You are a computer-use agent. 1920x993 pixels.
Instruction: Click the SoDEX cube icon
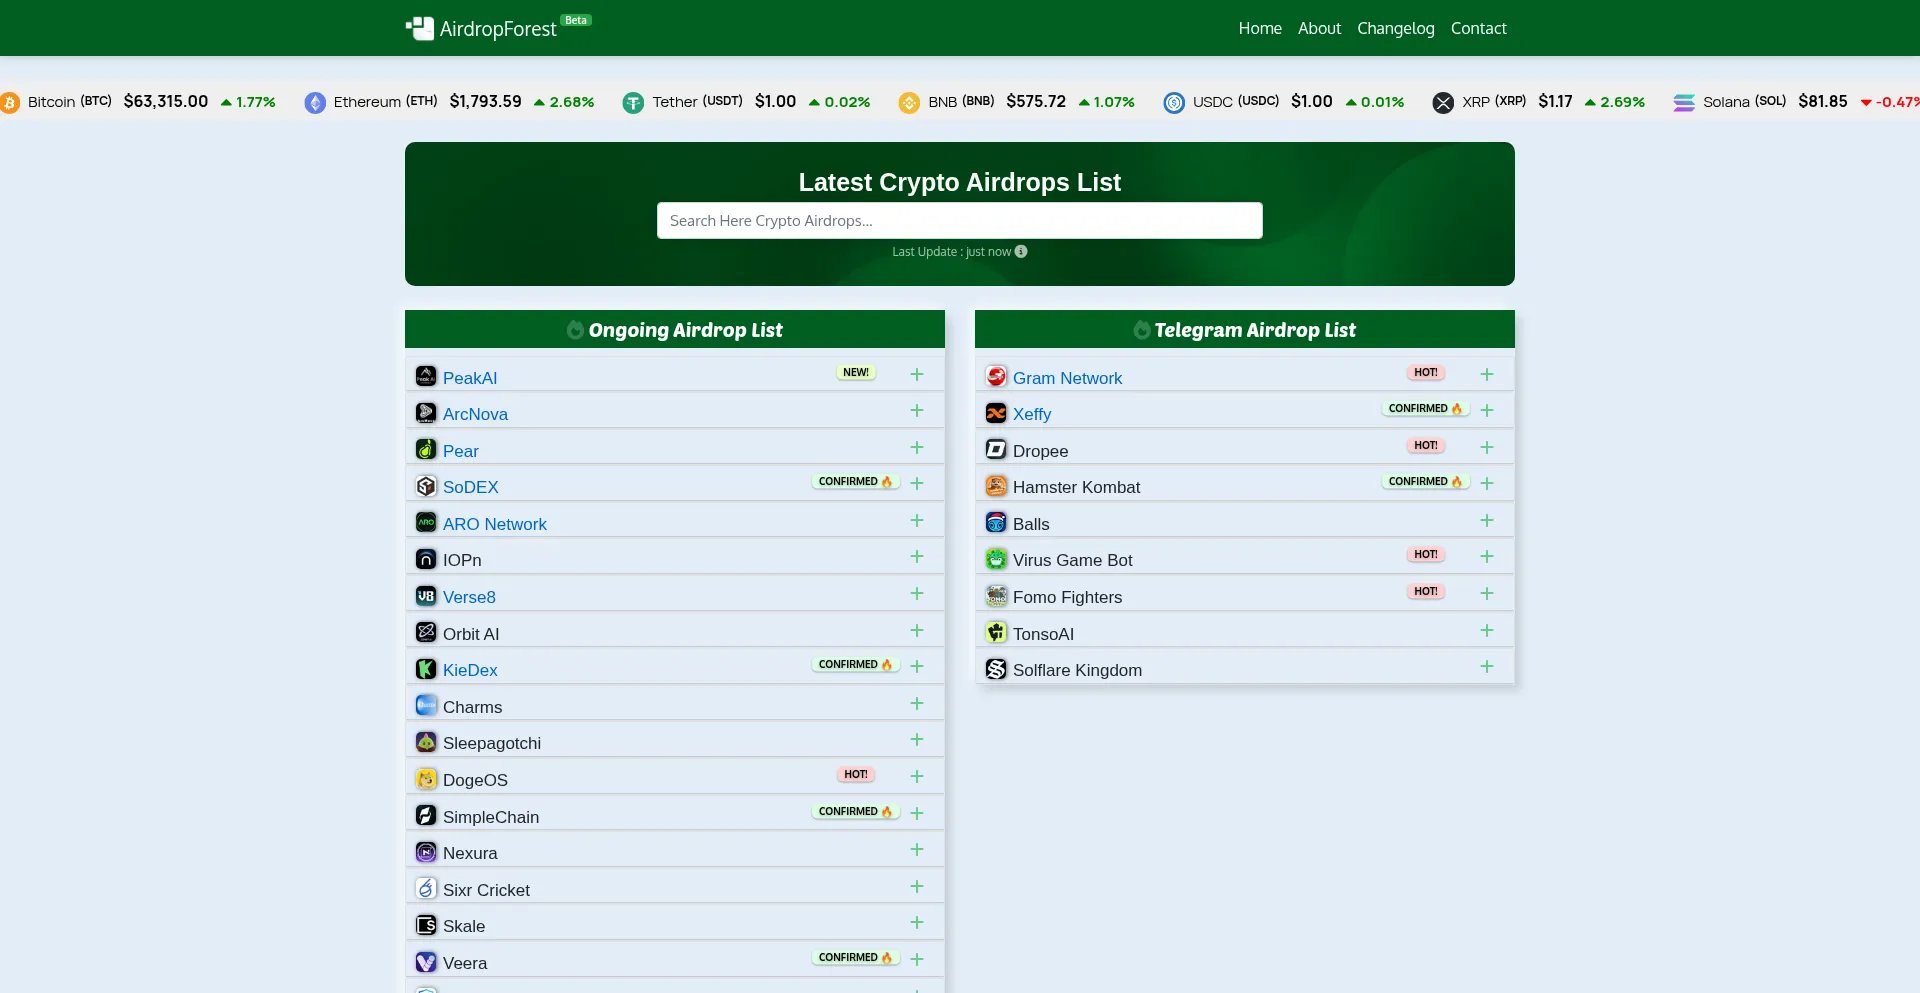tap(426, 486)
